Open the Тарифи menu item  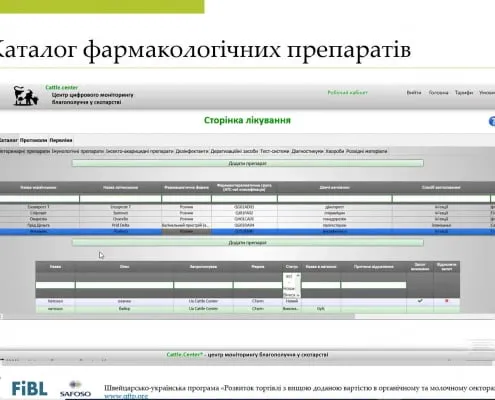[464, 93]
